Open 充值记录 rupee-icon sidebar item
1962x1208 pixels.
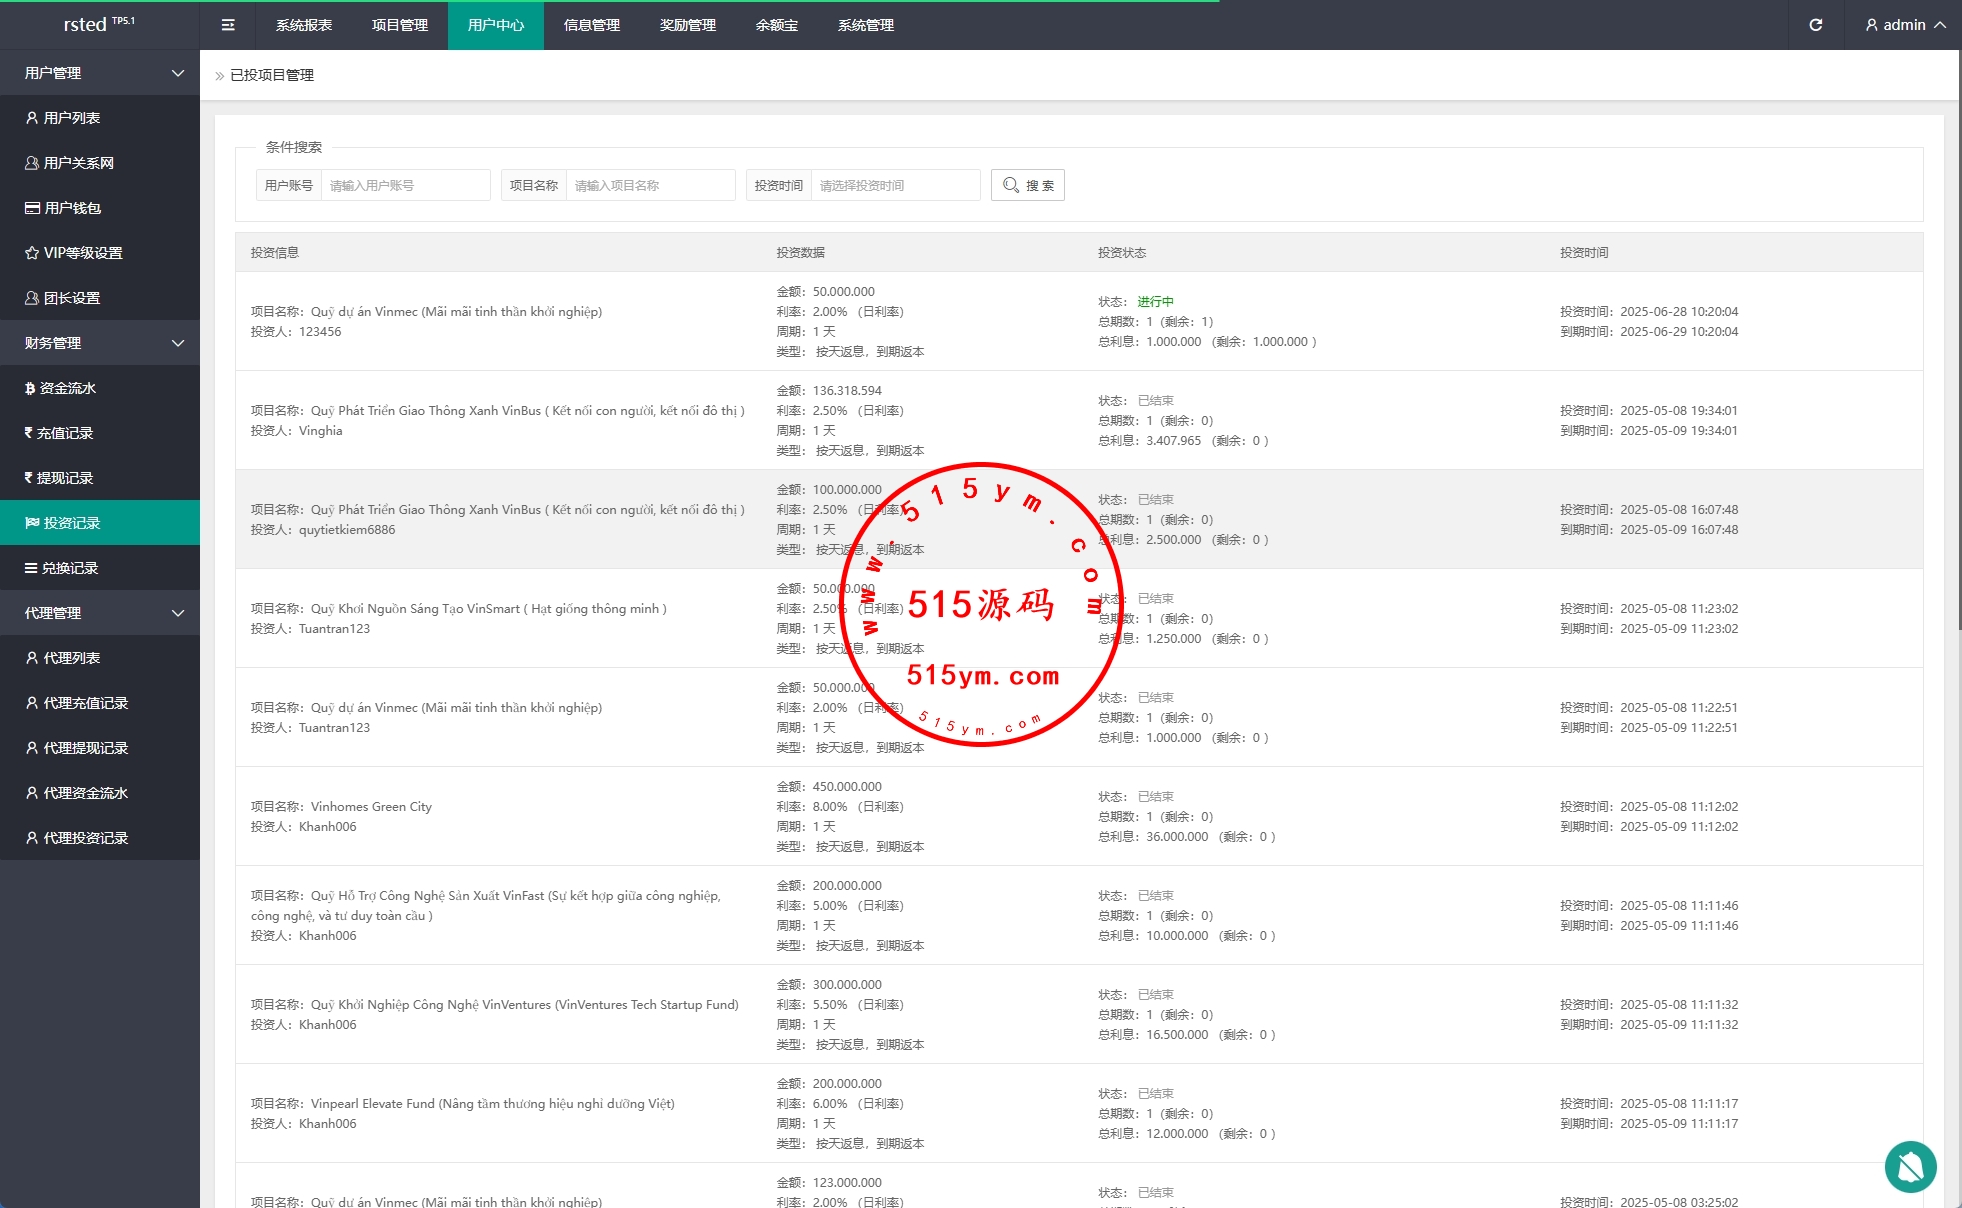click(64, 433)
